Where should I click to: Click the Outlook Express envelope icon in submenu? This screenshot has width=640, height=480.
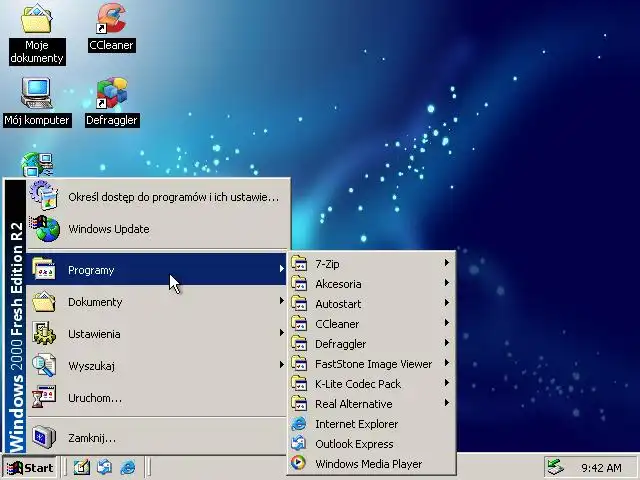tap(299, 443)
